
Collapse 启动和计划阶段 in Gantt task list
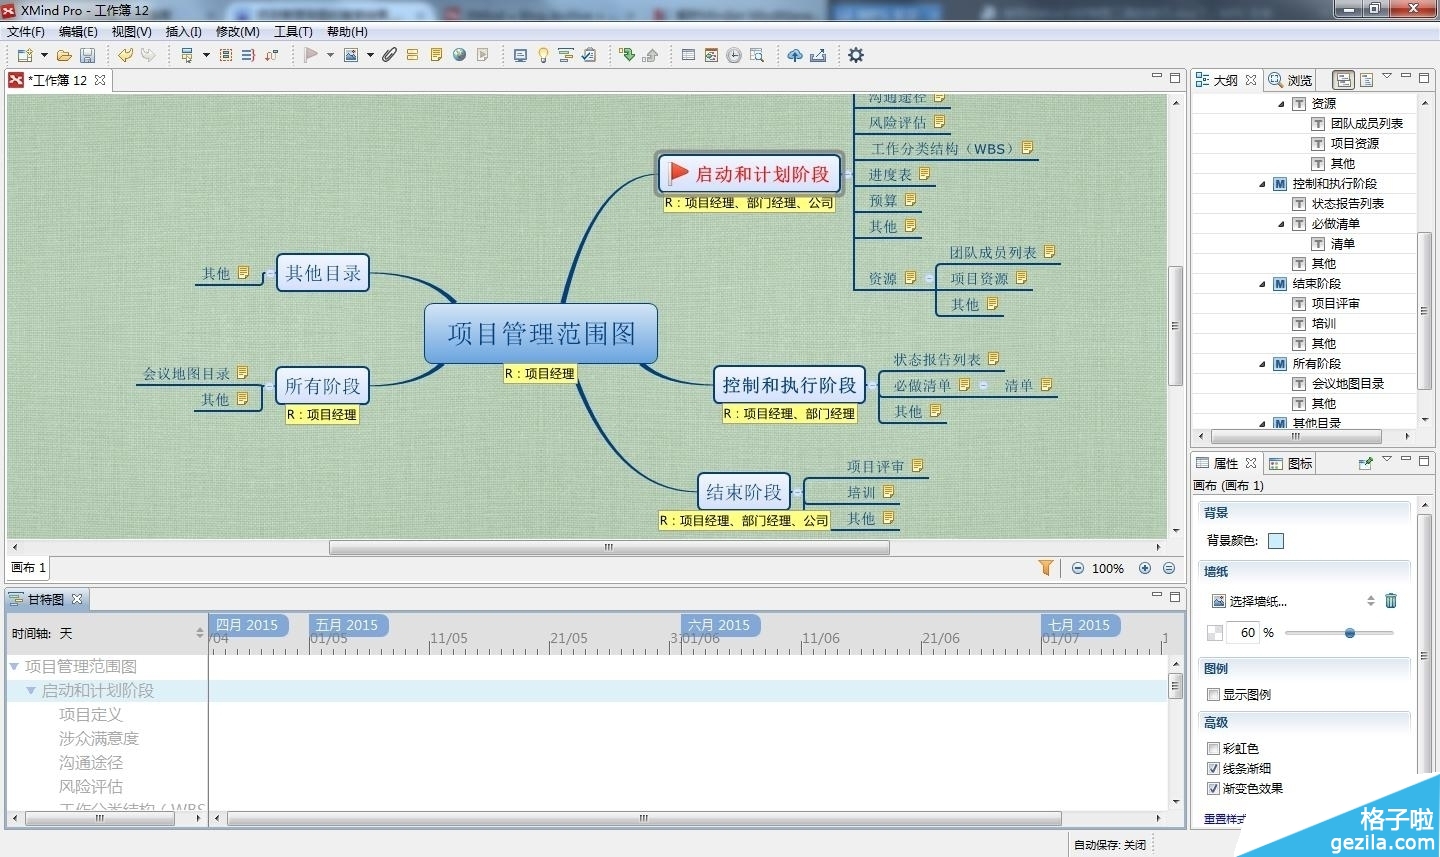[x=31, y=690]
